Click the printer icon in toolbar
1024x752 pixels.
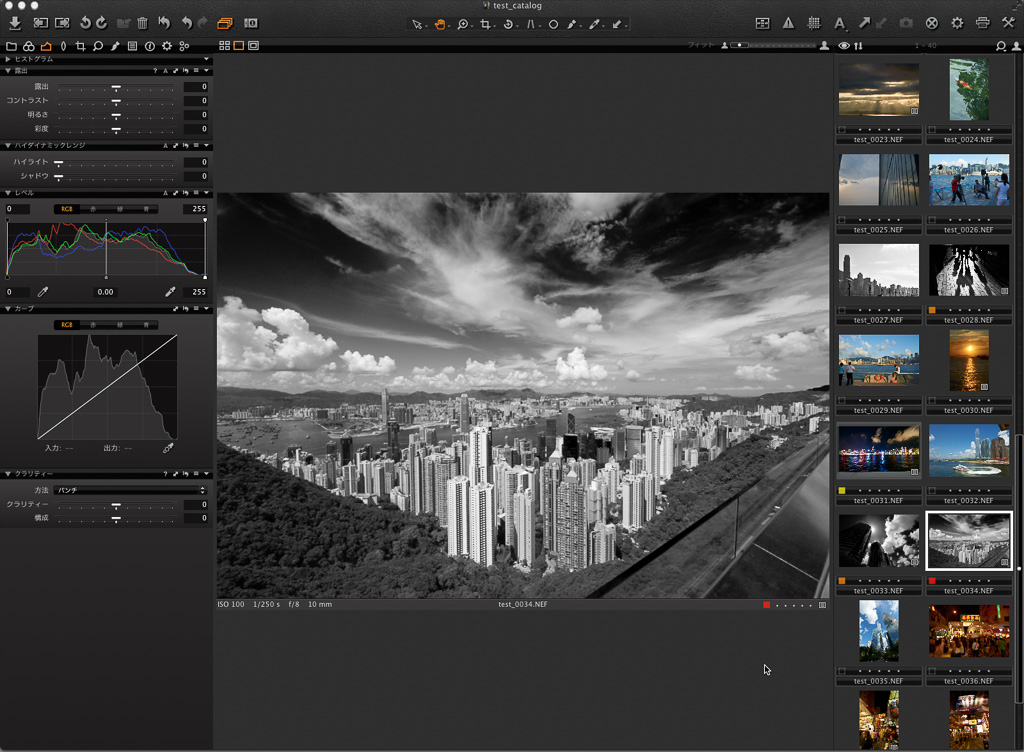(x=982, y=23)
